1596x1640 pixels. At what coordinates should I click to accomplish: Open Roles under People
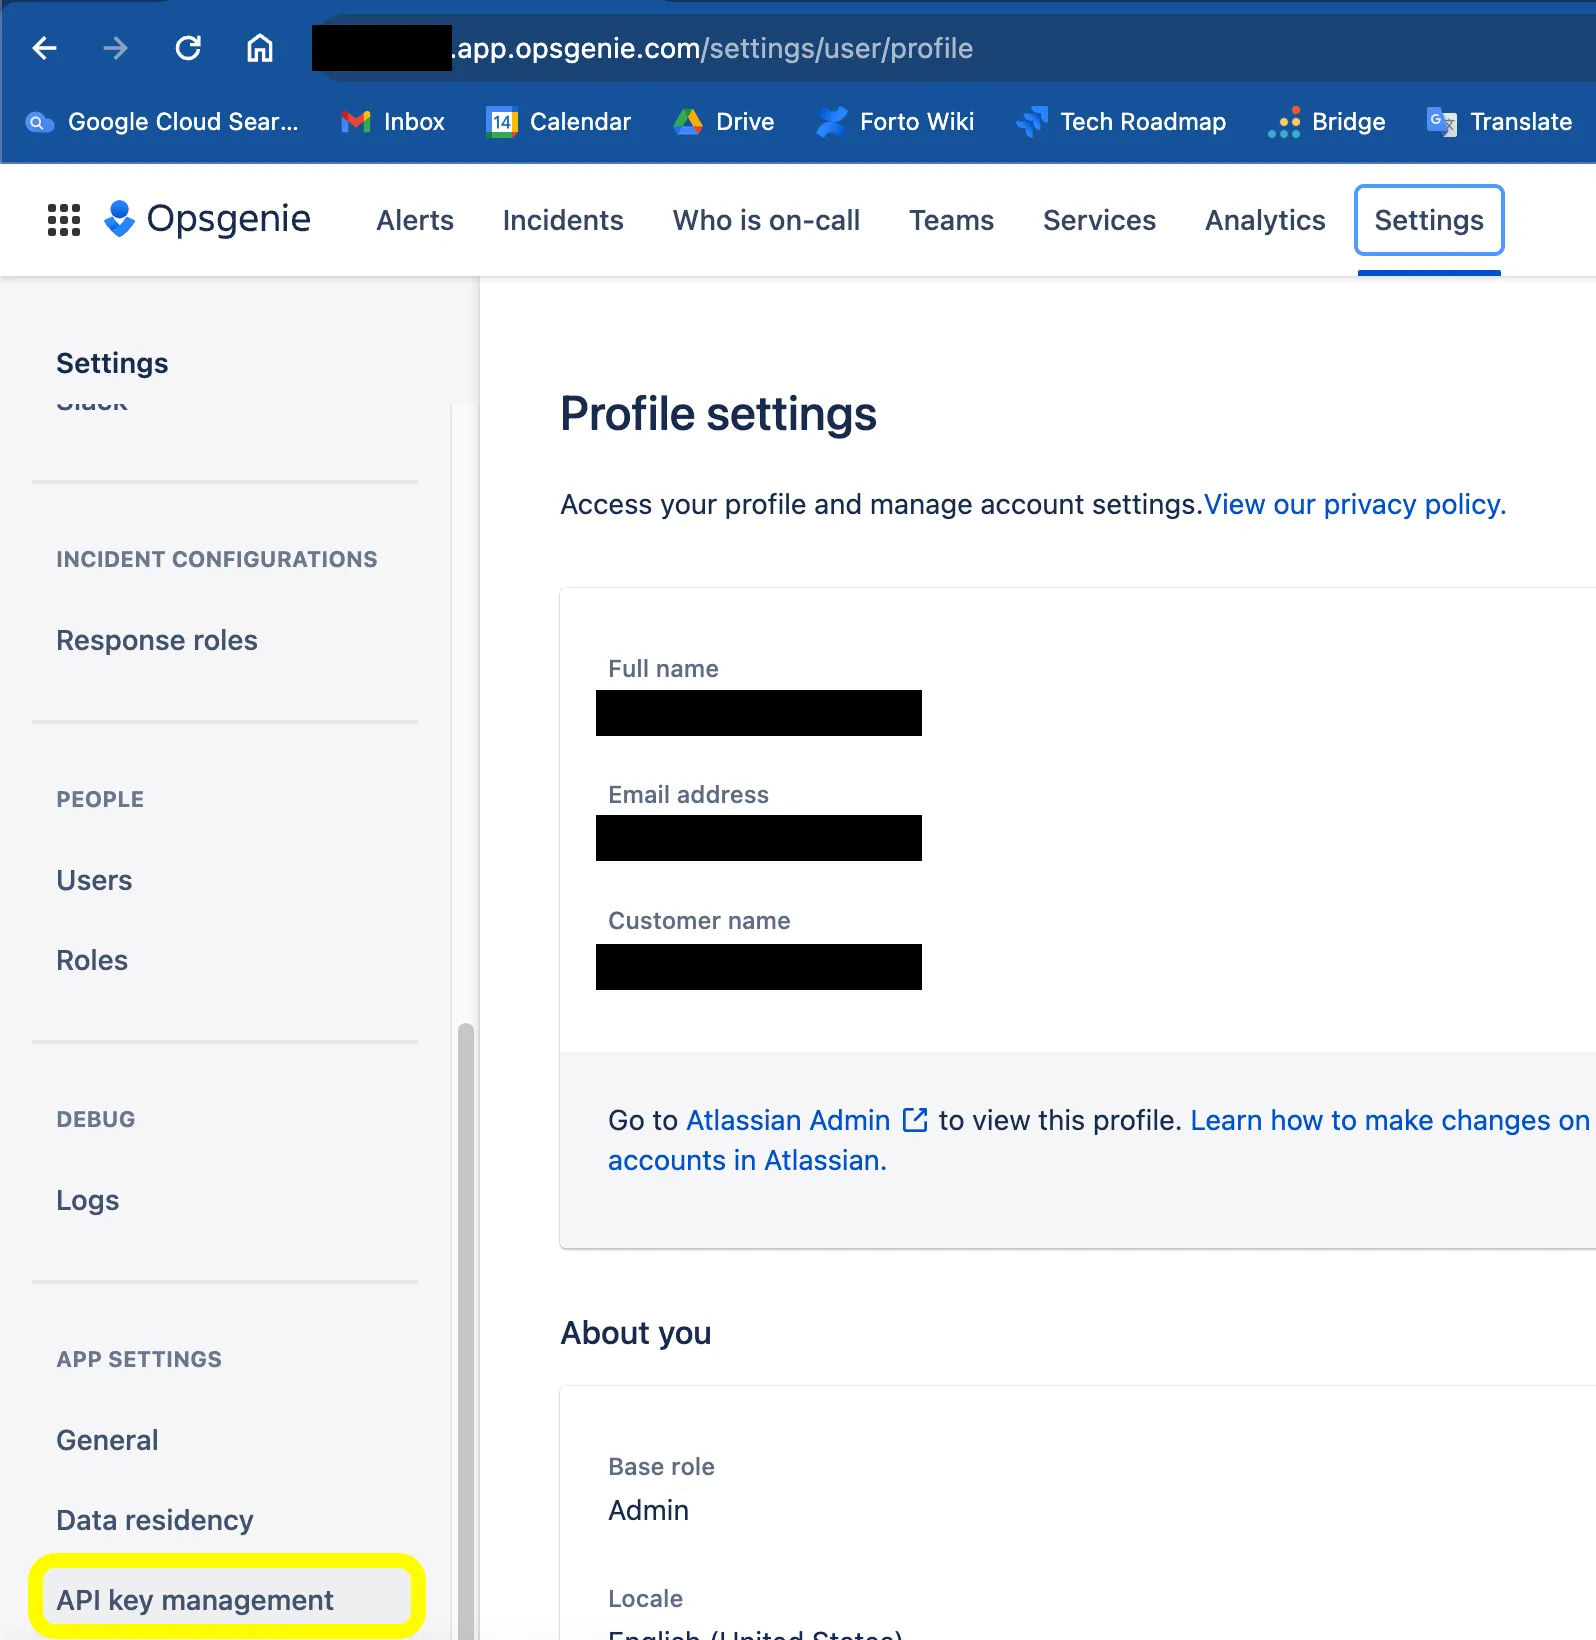click(92, 960)
